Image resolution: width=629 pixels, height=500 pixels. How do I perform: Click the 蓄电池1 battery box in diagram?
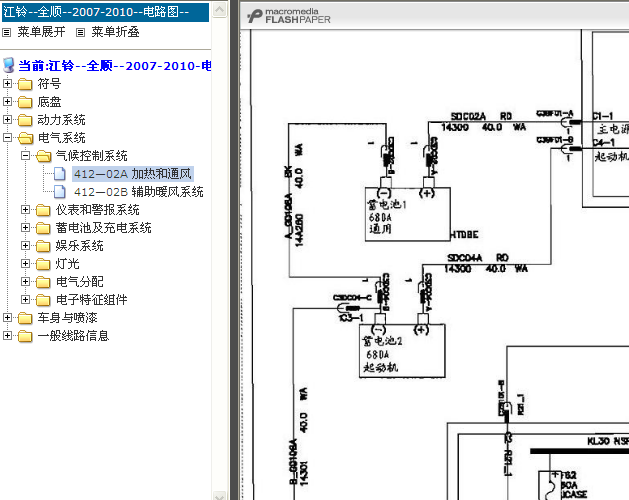(x=408, y=214)
